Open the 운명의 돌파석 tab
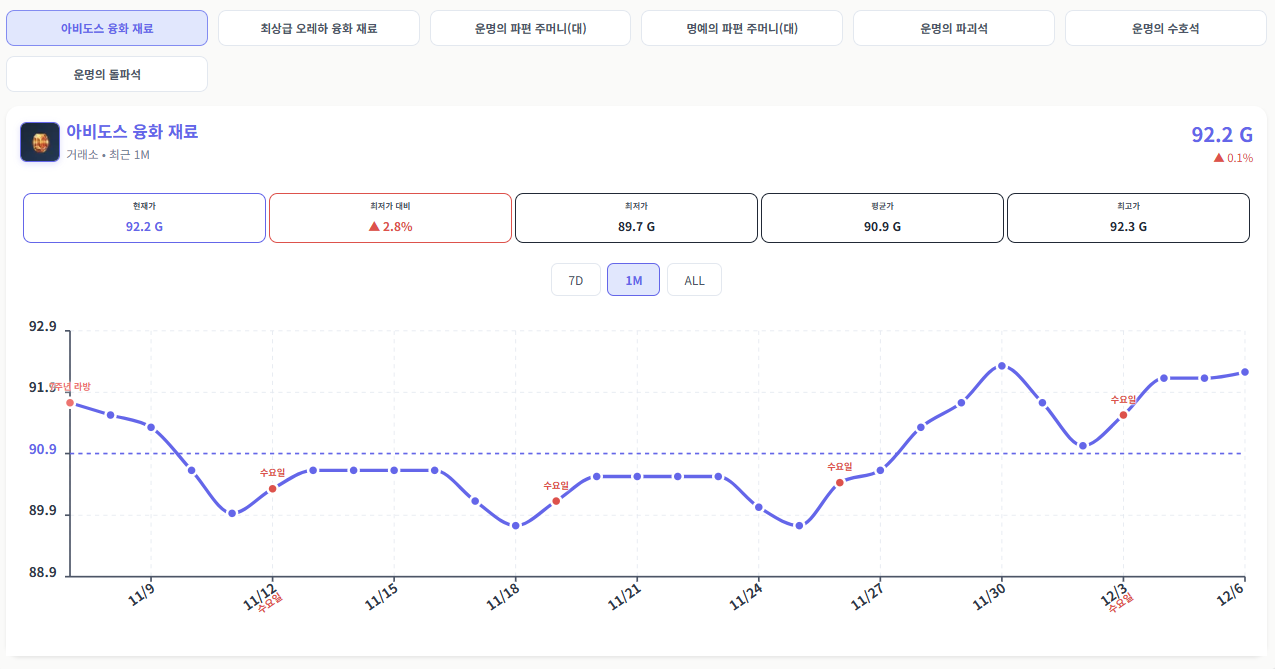 pos(107,74)
